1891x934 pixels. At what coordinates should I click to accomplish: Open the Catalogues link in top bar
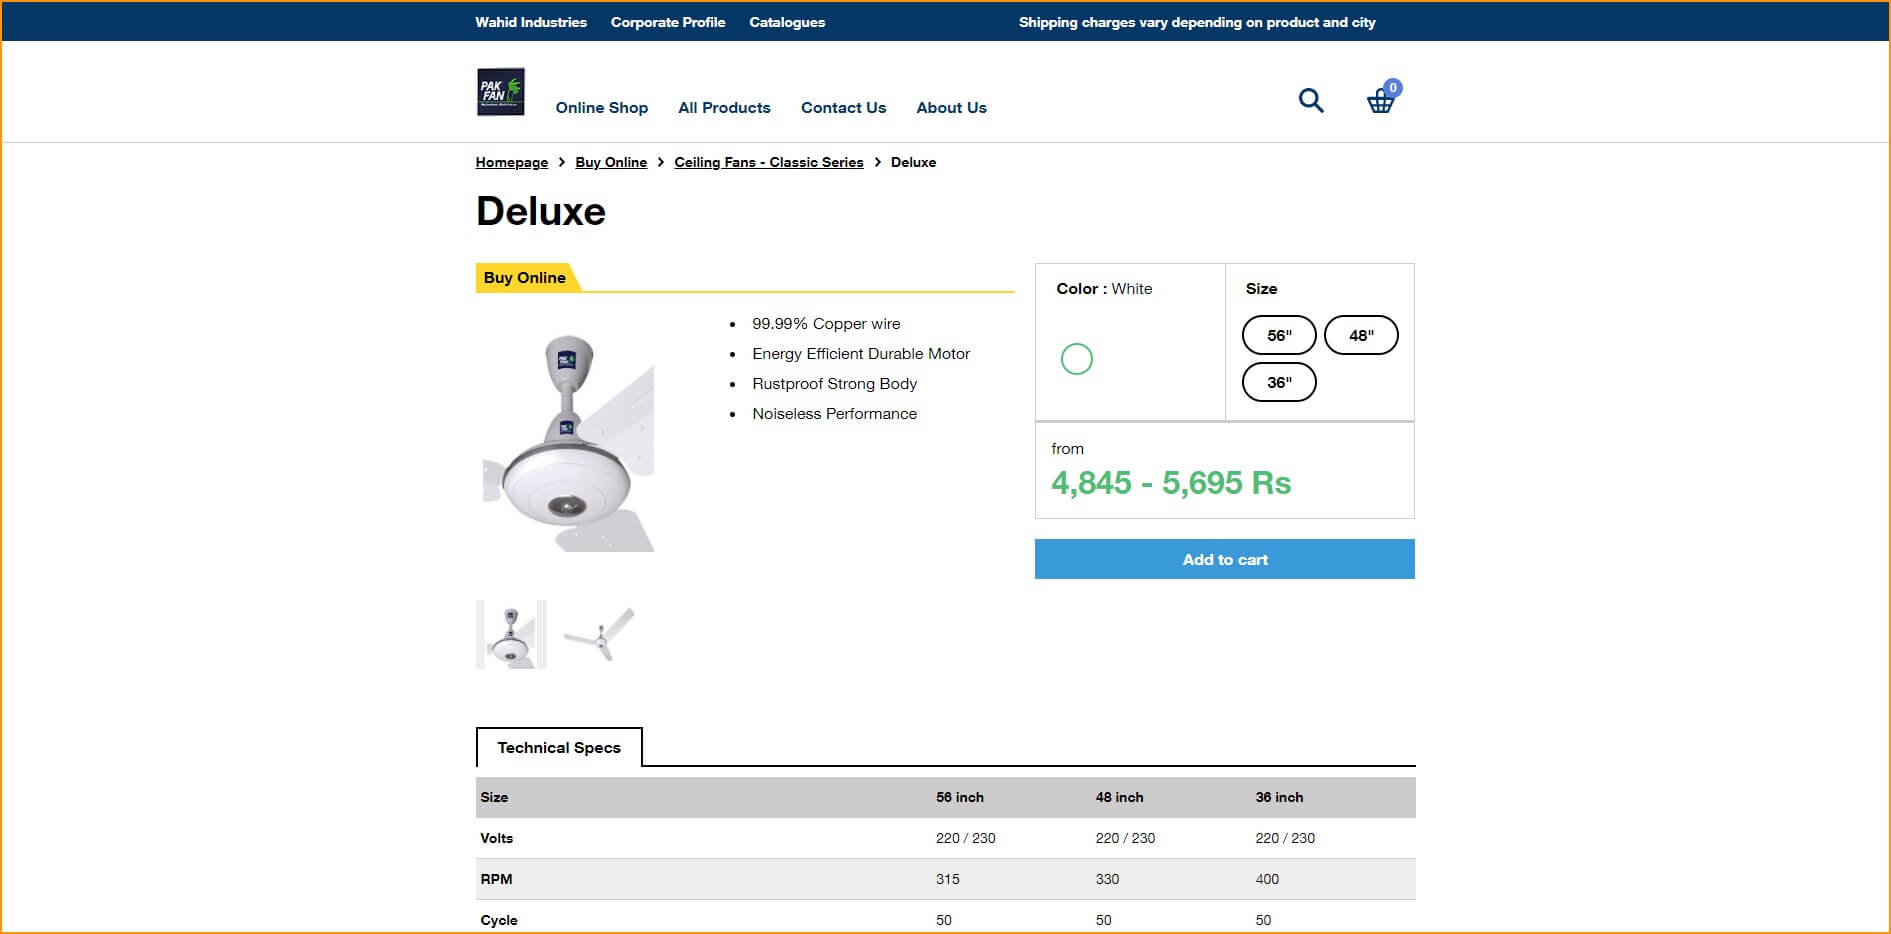(787, 22)
